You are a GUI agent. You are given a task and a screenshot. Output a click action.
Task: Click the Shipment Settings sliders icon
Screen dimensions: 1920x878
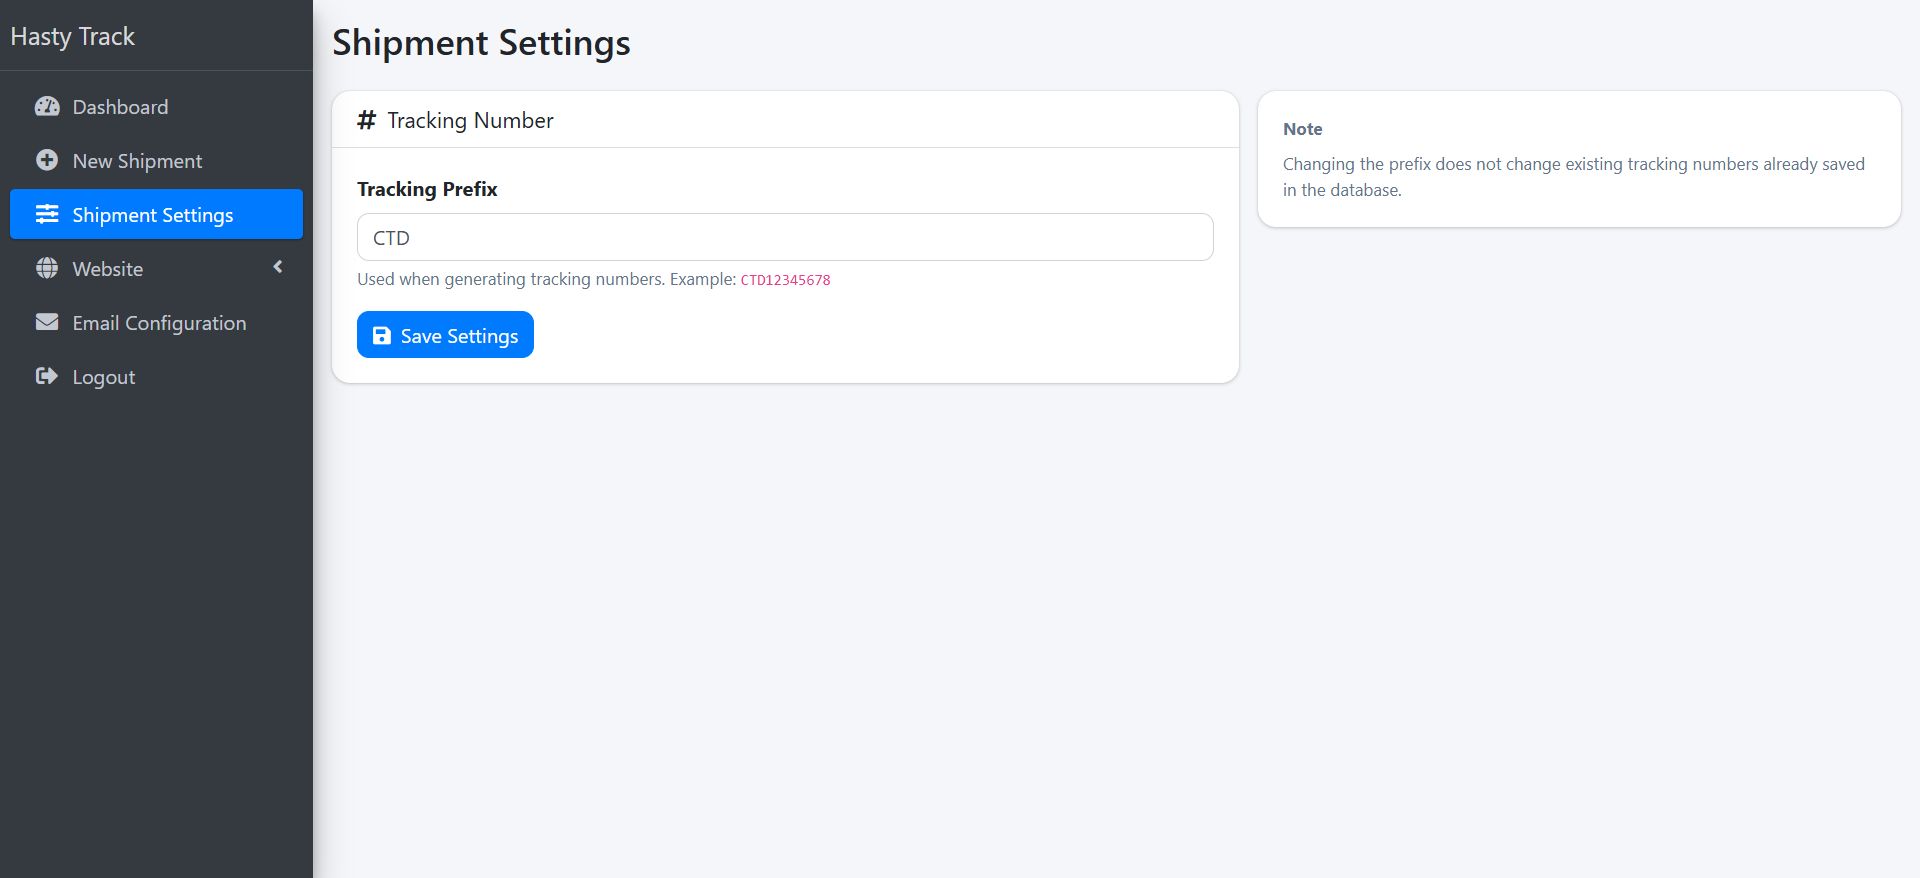tap(47, 215)
